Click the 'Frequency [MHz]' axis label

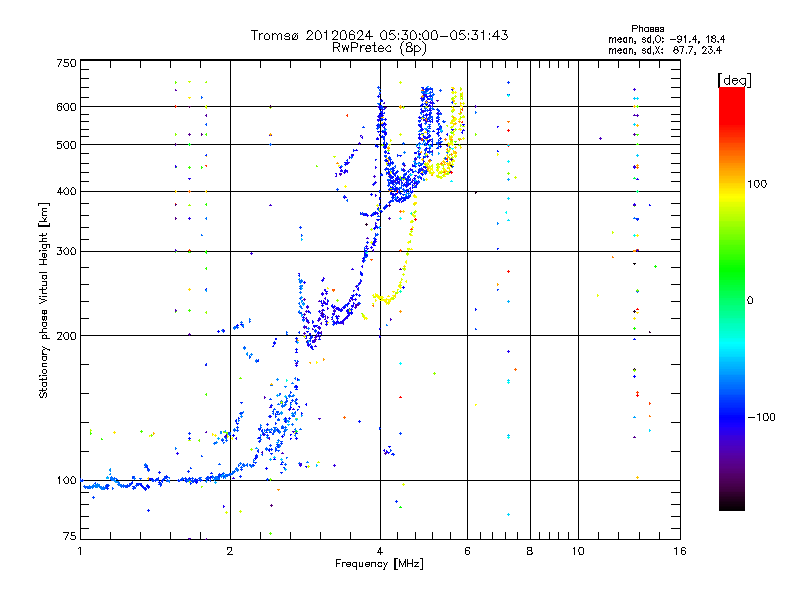(379, 564)
